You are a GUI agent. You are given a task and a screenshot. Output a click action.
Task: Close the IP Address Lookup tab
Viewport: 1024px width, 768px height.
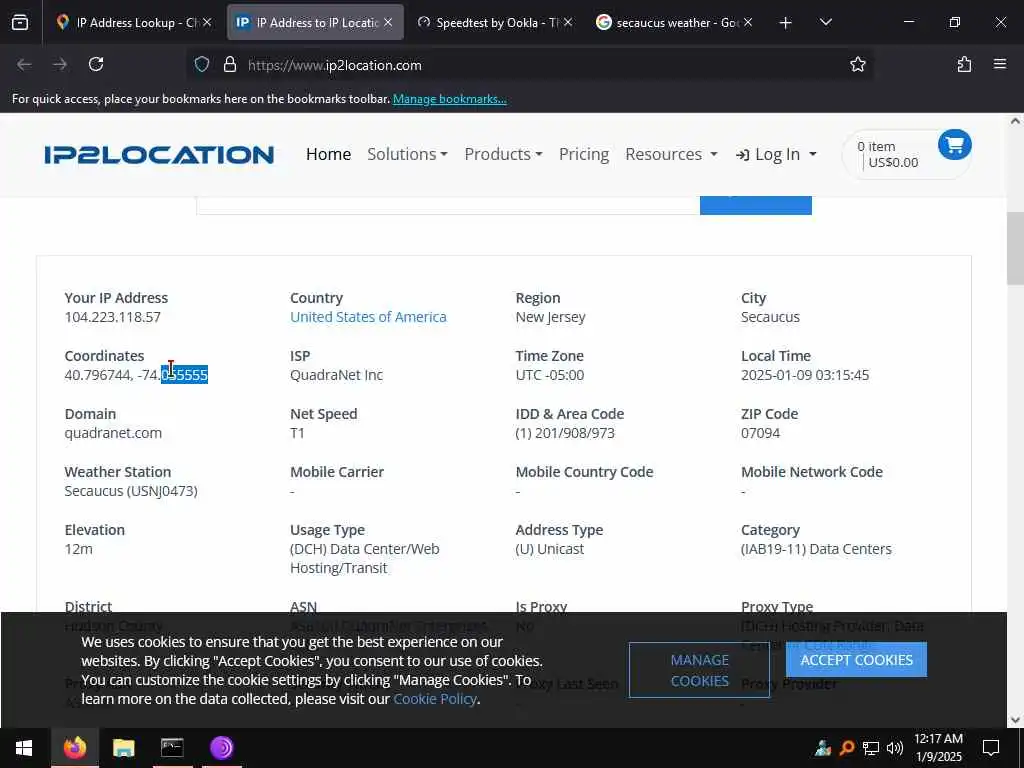[207, 23]
